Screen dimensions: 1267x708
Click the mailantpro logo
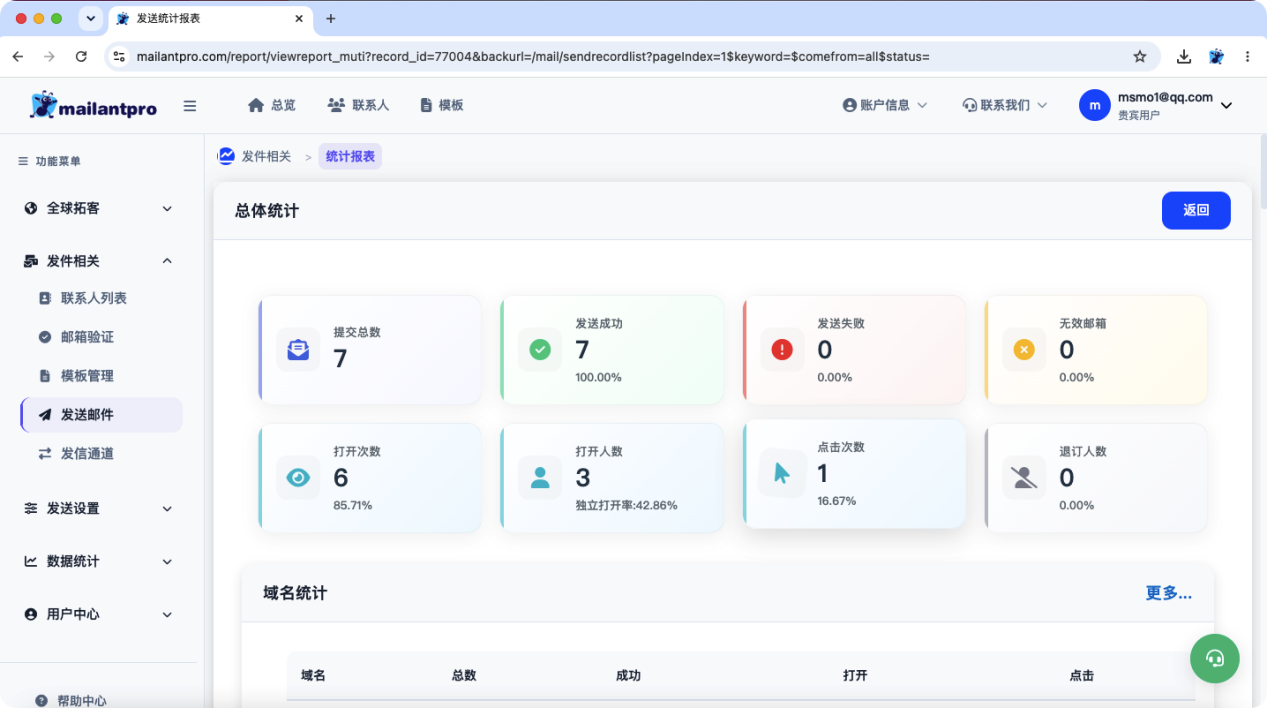tap(93, 105)
